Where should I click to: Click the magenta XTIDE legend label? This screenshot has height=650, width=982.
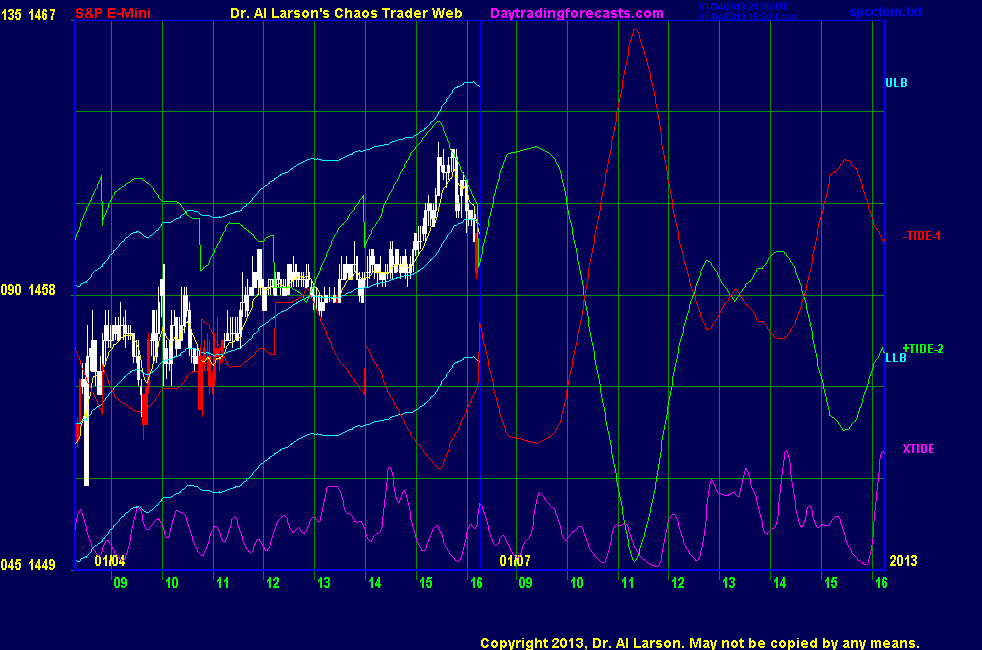tap(918, 449)
